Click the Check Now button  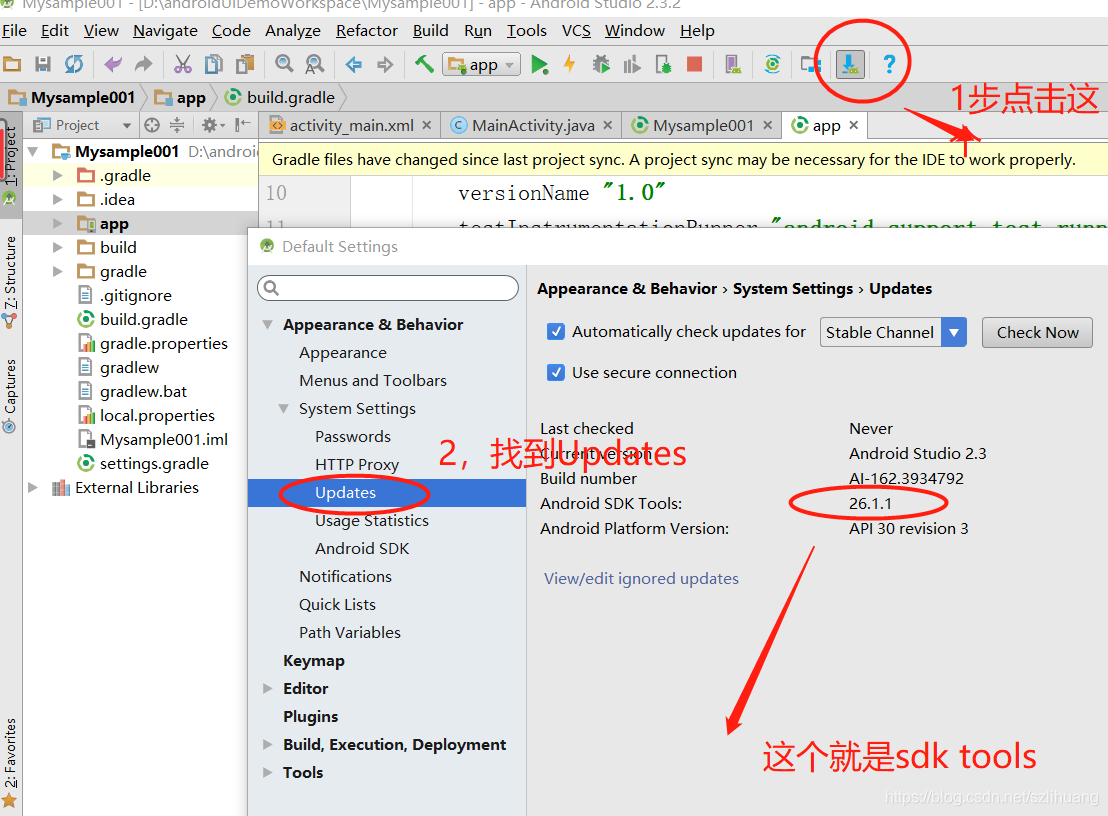(x=1037, y=332)
